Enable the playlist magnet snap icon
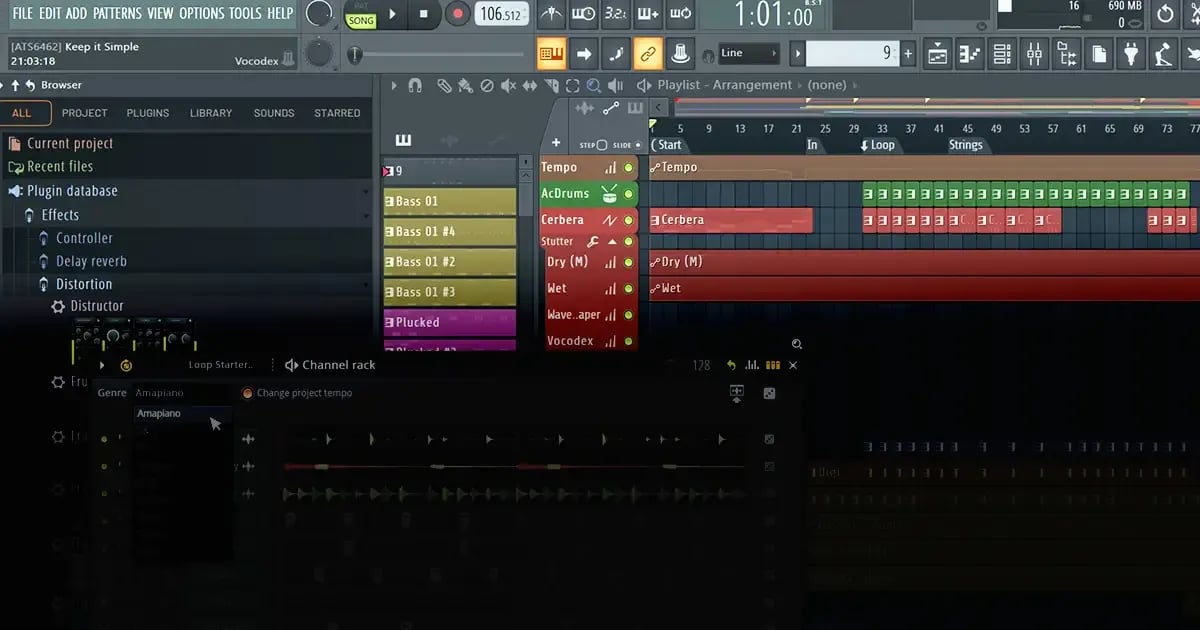 [415, 86]
